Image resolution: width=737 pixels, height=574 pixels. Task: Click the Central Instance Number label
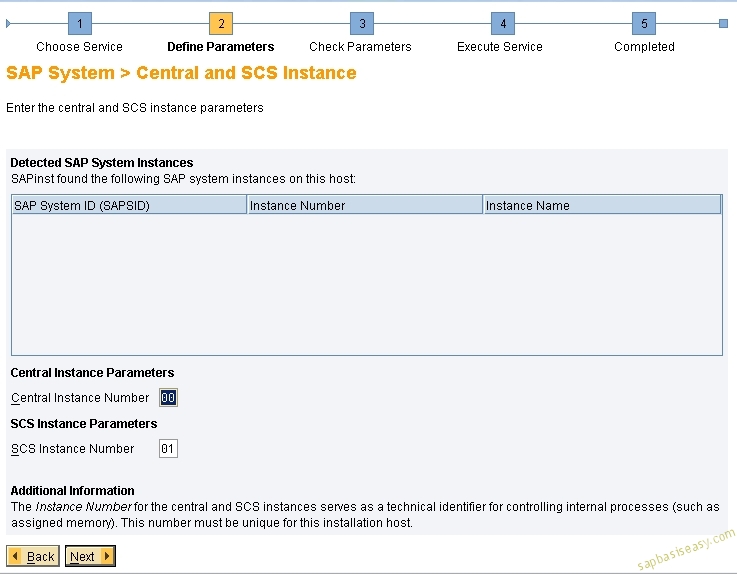(x=80, y=398)
